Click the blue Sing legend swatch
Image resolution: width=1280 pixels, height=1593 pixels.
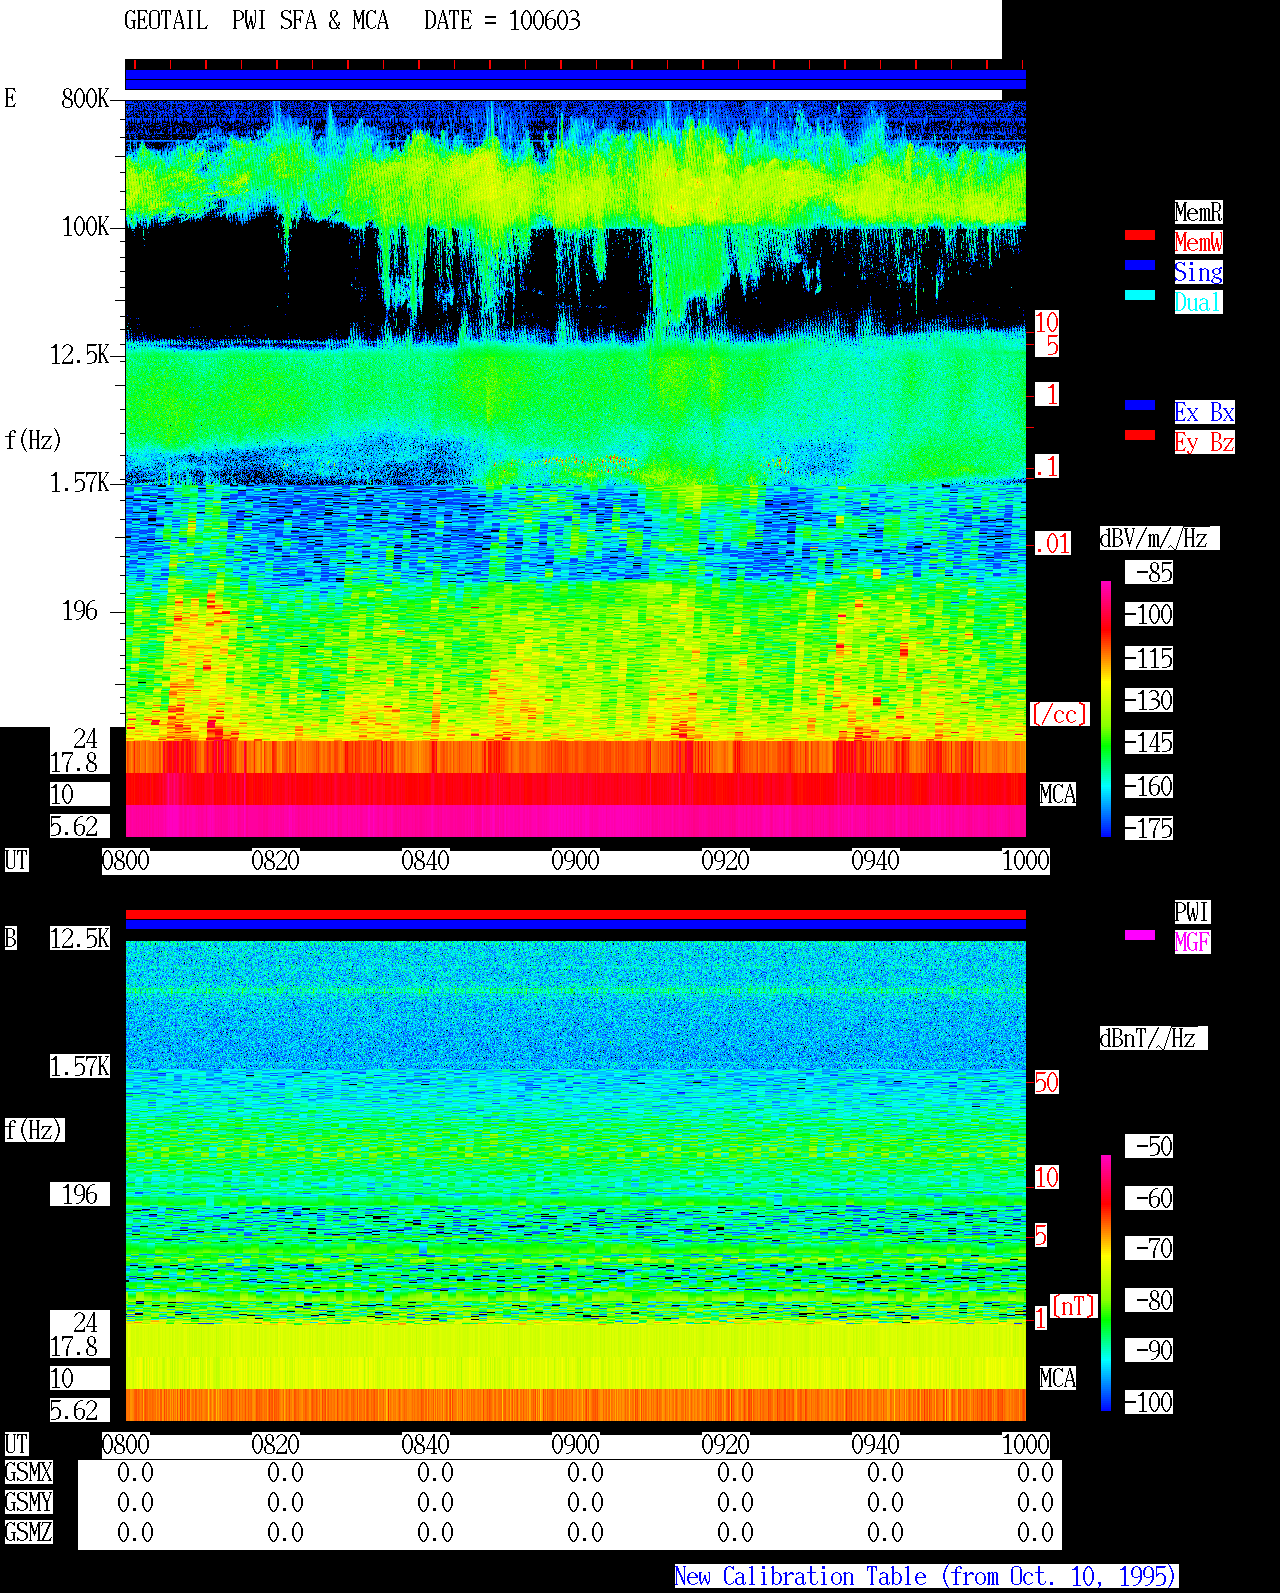[x=1140, y=265]
